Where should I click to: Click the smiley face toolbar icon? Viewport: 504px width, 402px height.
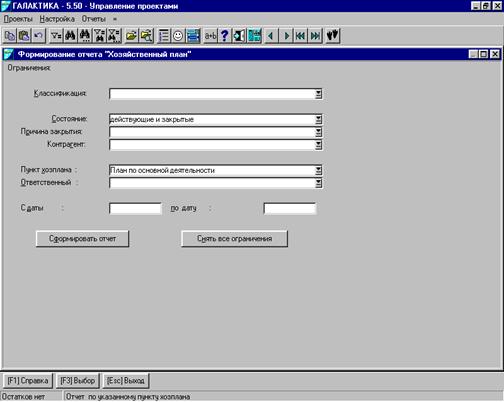click(x=178, y=36)
